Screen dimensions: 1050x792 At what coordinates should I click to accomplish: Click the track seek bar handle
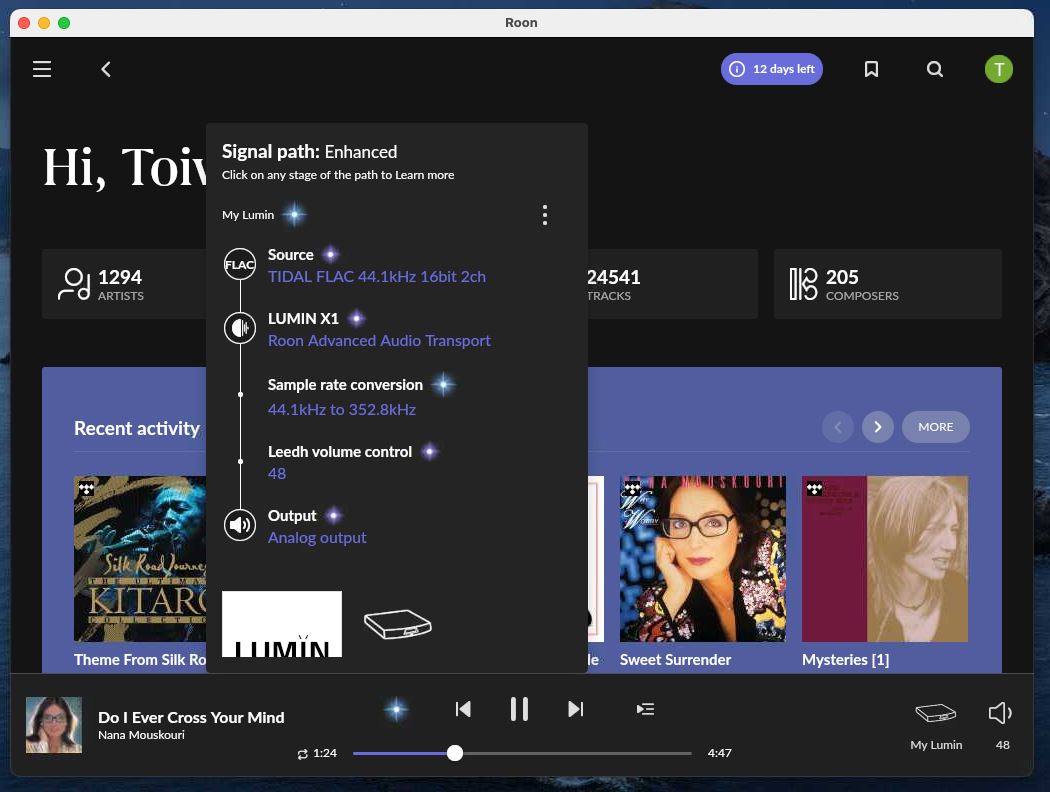455,753
